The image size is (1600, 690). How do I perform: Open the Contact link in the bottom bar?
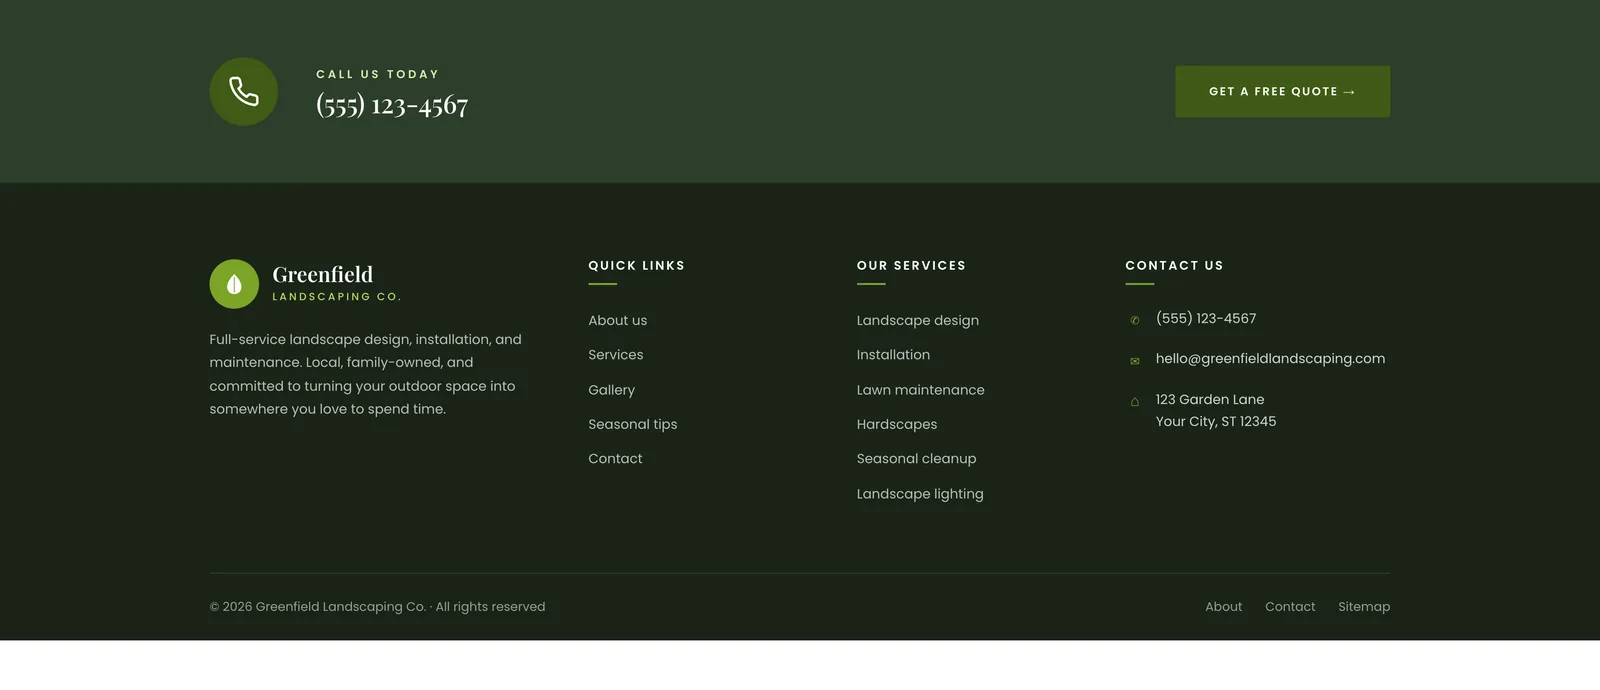click(1290, 607)
